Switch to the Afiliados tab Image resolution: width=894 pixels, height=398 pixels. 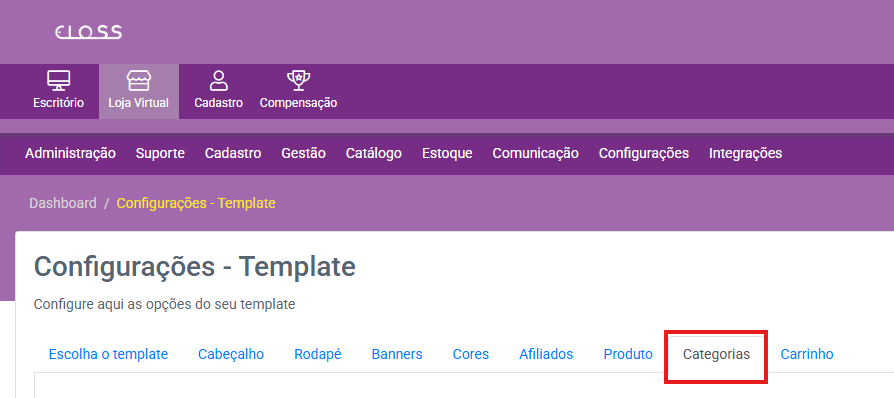(546, 354)
